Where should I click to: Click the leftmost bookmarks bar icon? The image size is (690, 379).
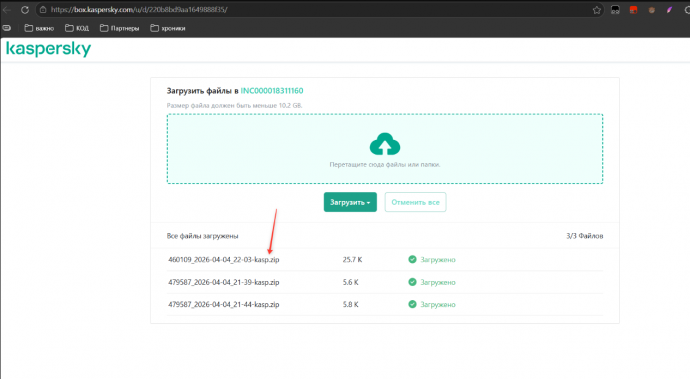click(x=7, y=28)
